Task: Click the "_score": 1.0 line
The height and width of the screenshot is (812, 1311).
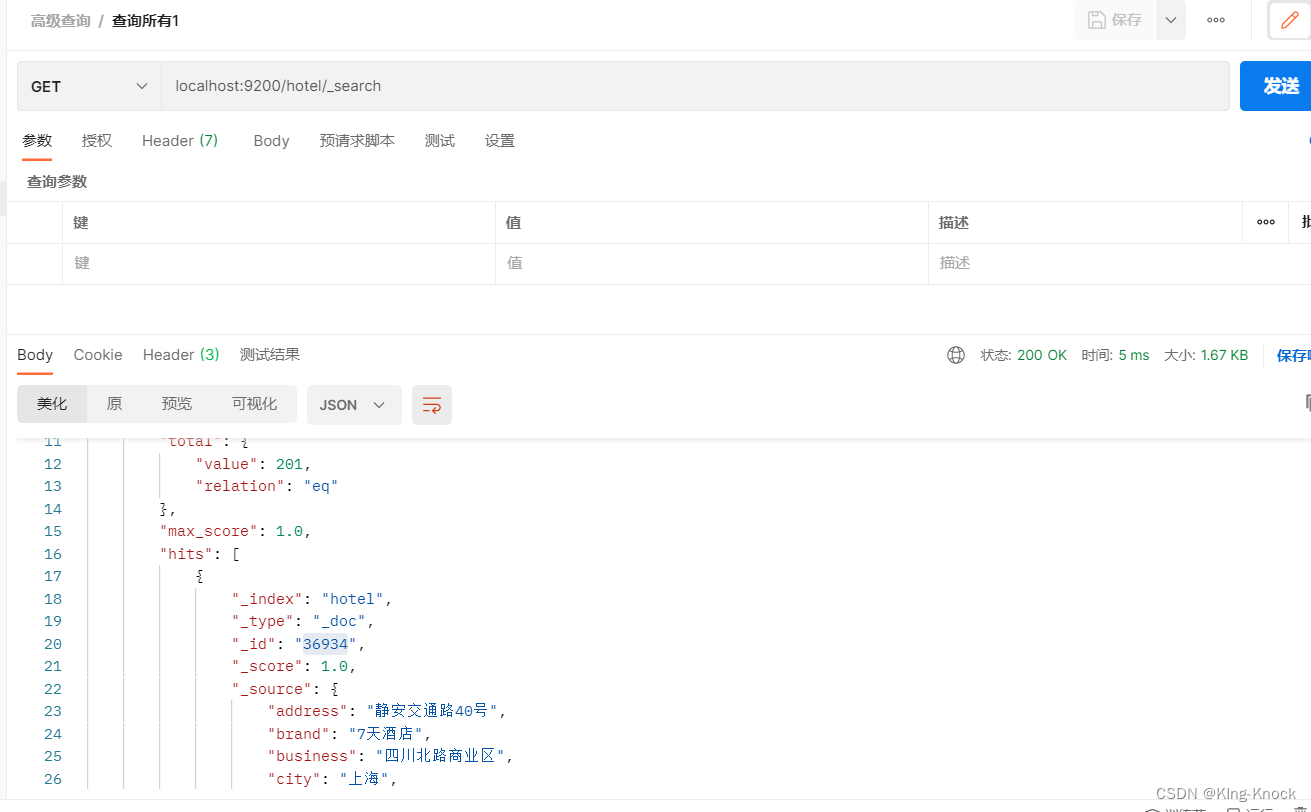Action: pos(294,666)
